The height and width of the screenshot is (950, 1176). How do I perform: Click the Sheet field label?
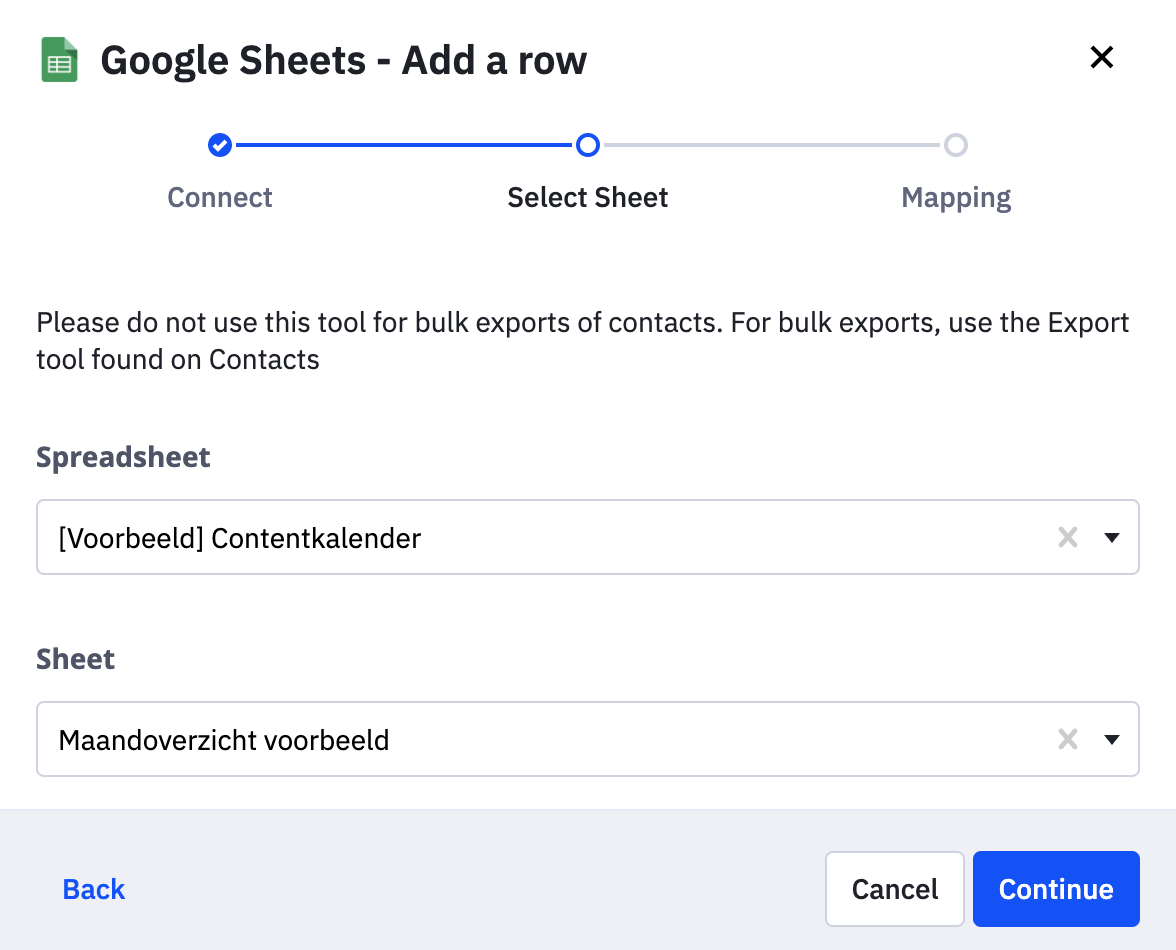[75, 659]
